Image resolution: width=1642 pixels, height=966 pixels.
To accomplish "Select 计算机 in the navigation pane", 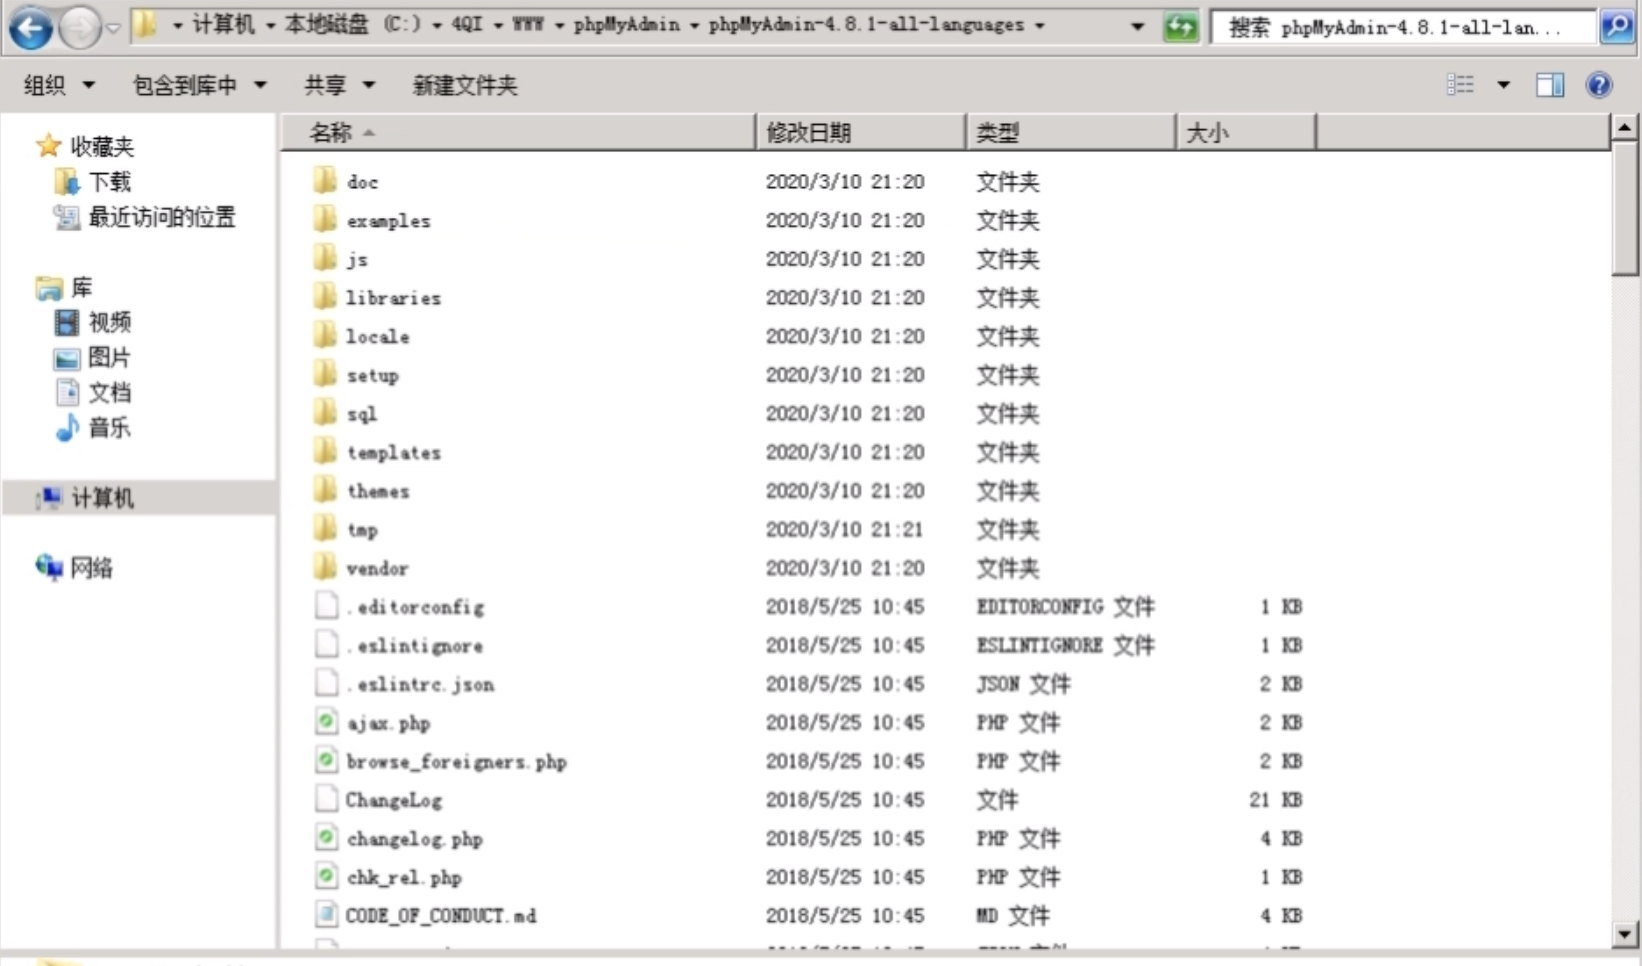I will pos(102,498).
